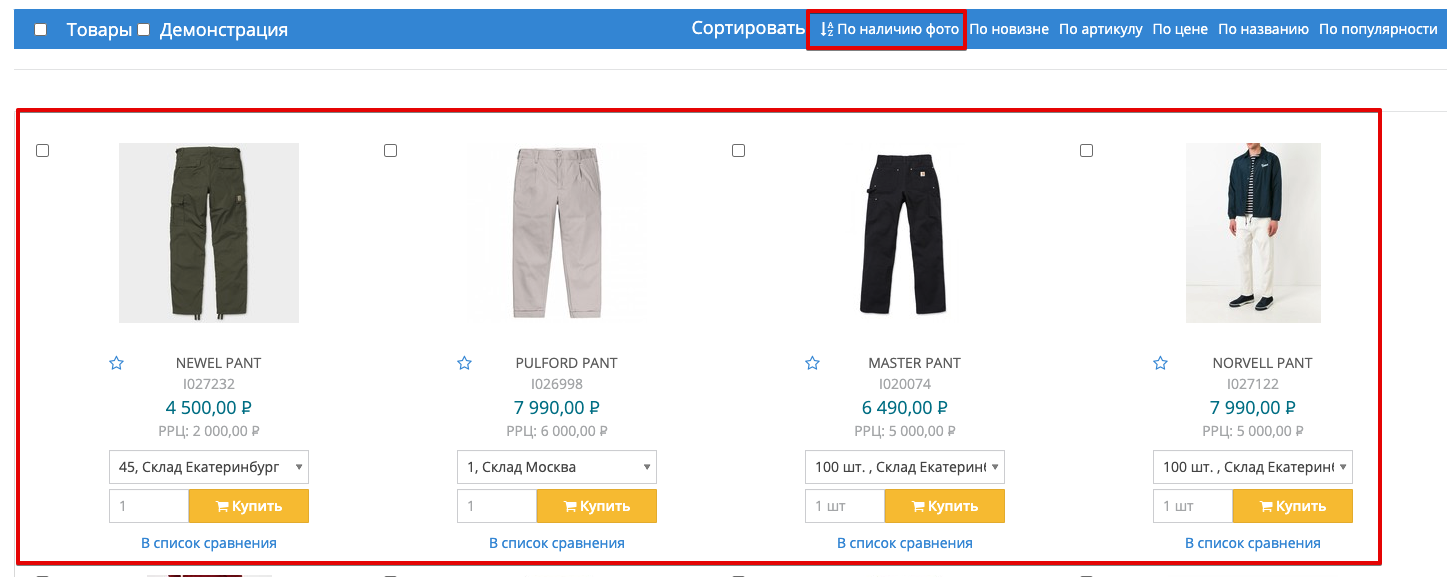Expand Склад Москва dropdown for PULFORD PANT
The image size is (1447, 577).
pyautogui.click(x=556, y=467)
